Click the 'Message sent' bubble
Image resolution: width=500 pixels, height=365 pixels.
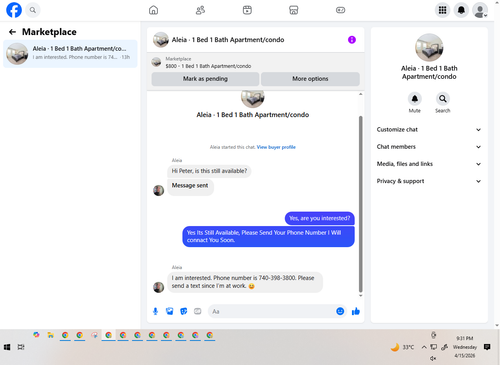click(x=190, y=187)
